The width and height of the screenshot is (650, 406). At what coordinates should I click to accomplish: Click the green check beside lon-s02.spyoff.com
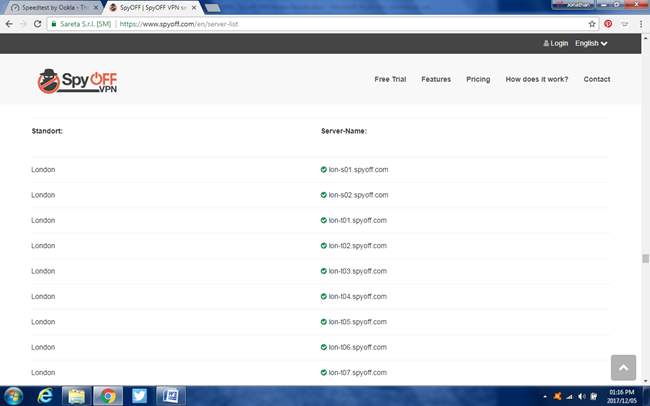point(324,194)
